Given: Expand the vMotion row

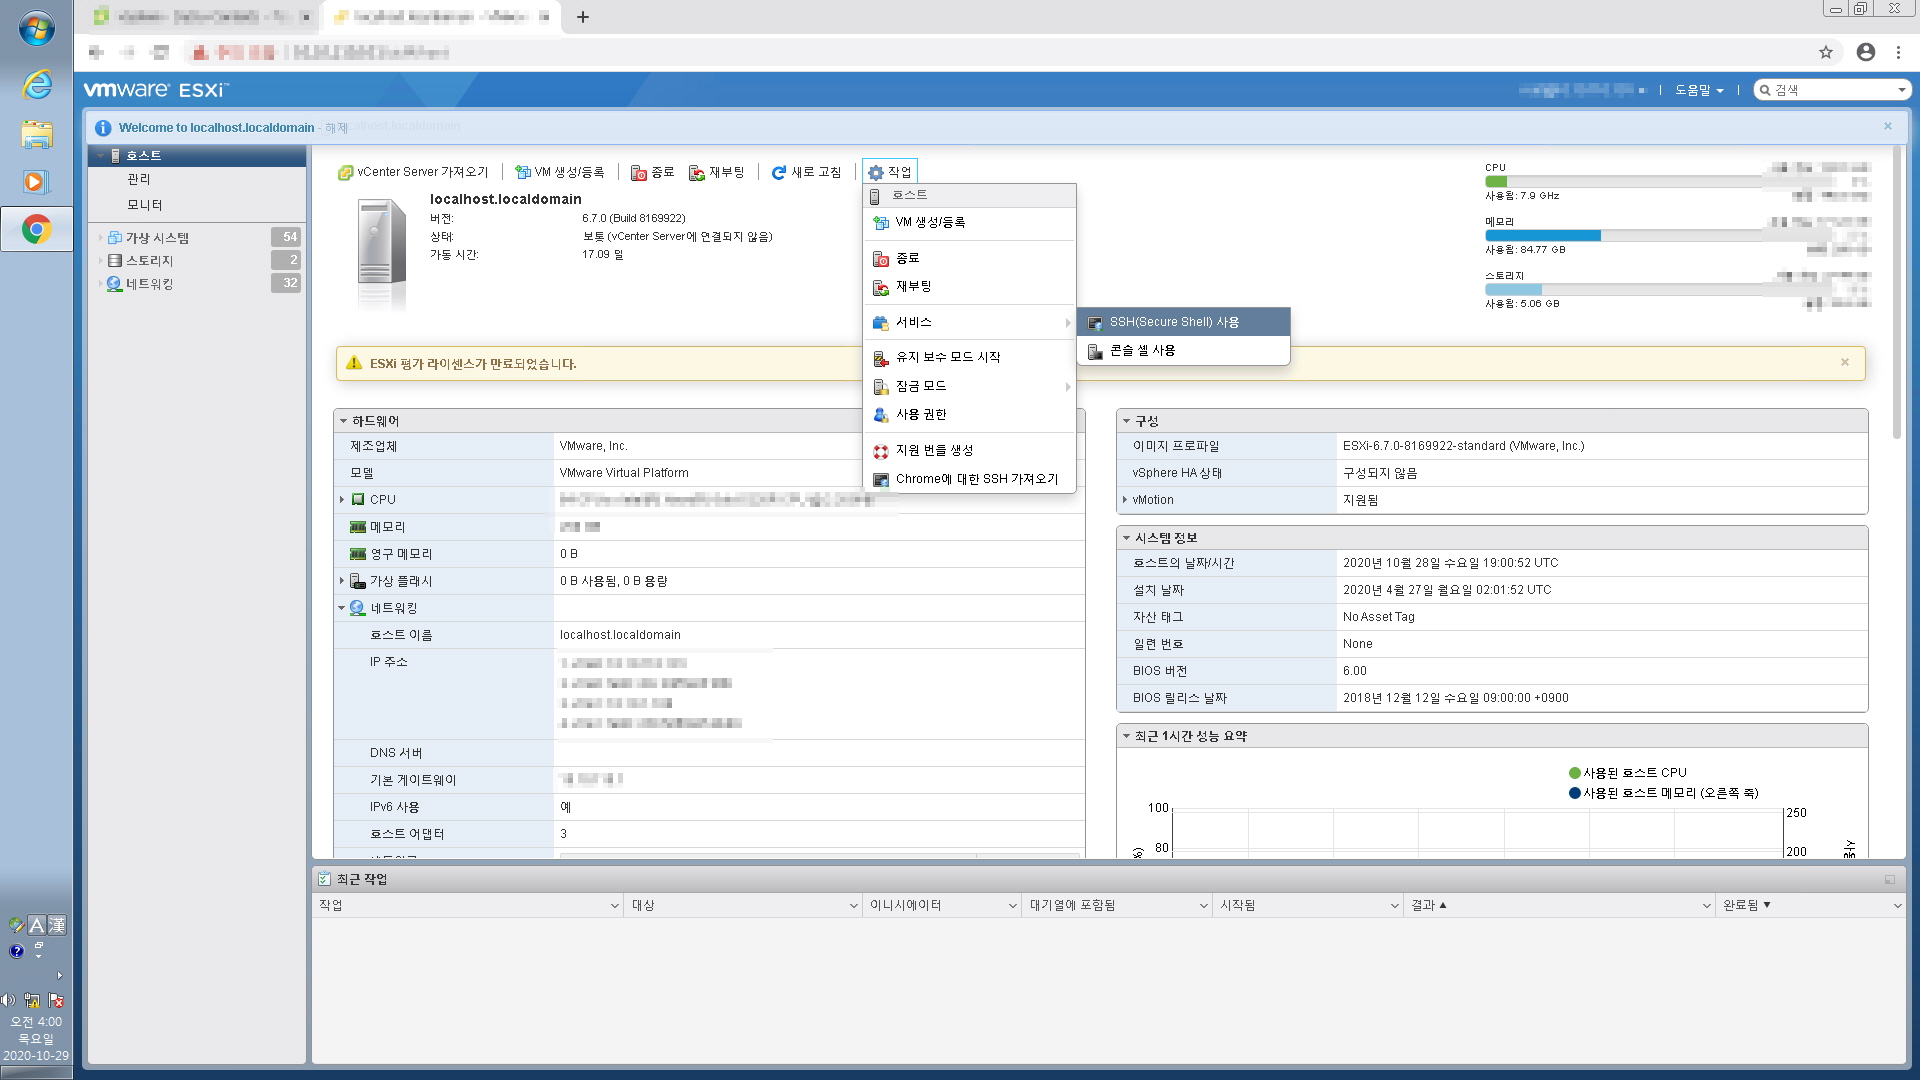Looking at the screenshot, I should click(1125, 500).
